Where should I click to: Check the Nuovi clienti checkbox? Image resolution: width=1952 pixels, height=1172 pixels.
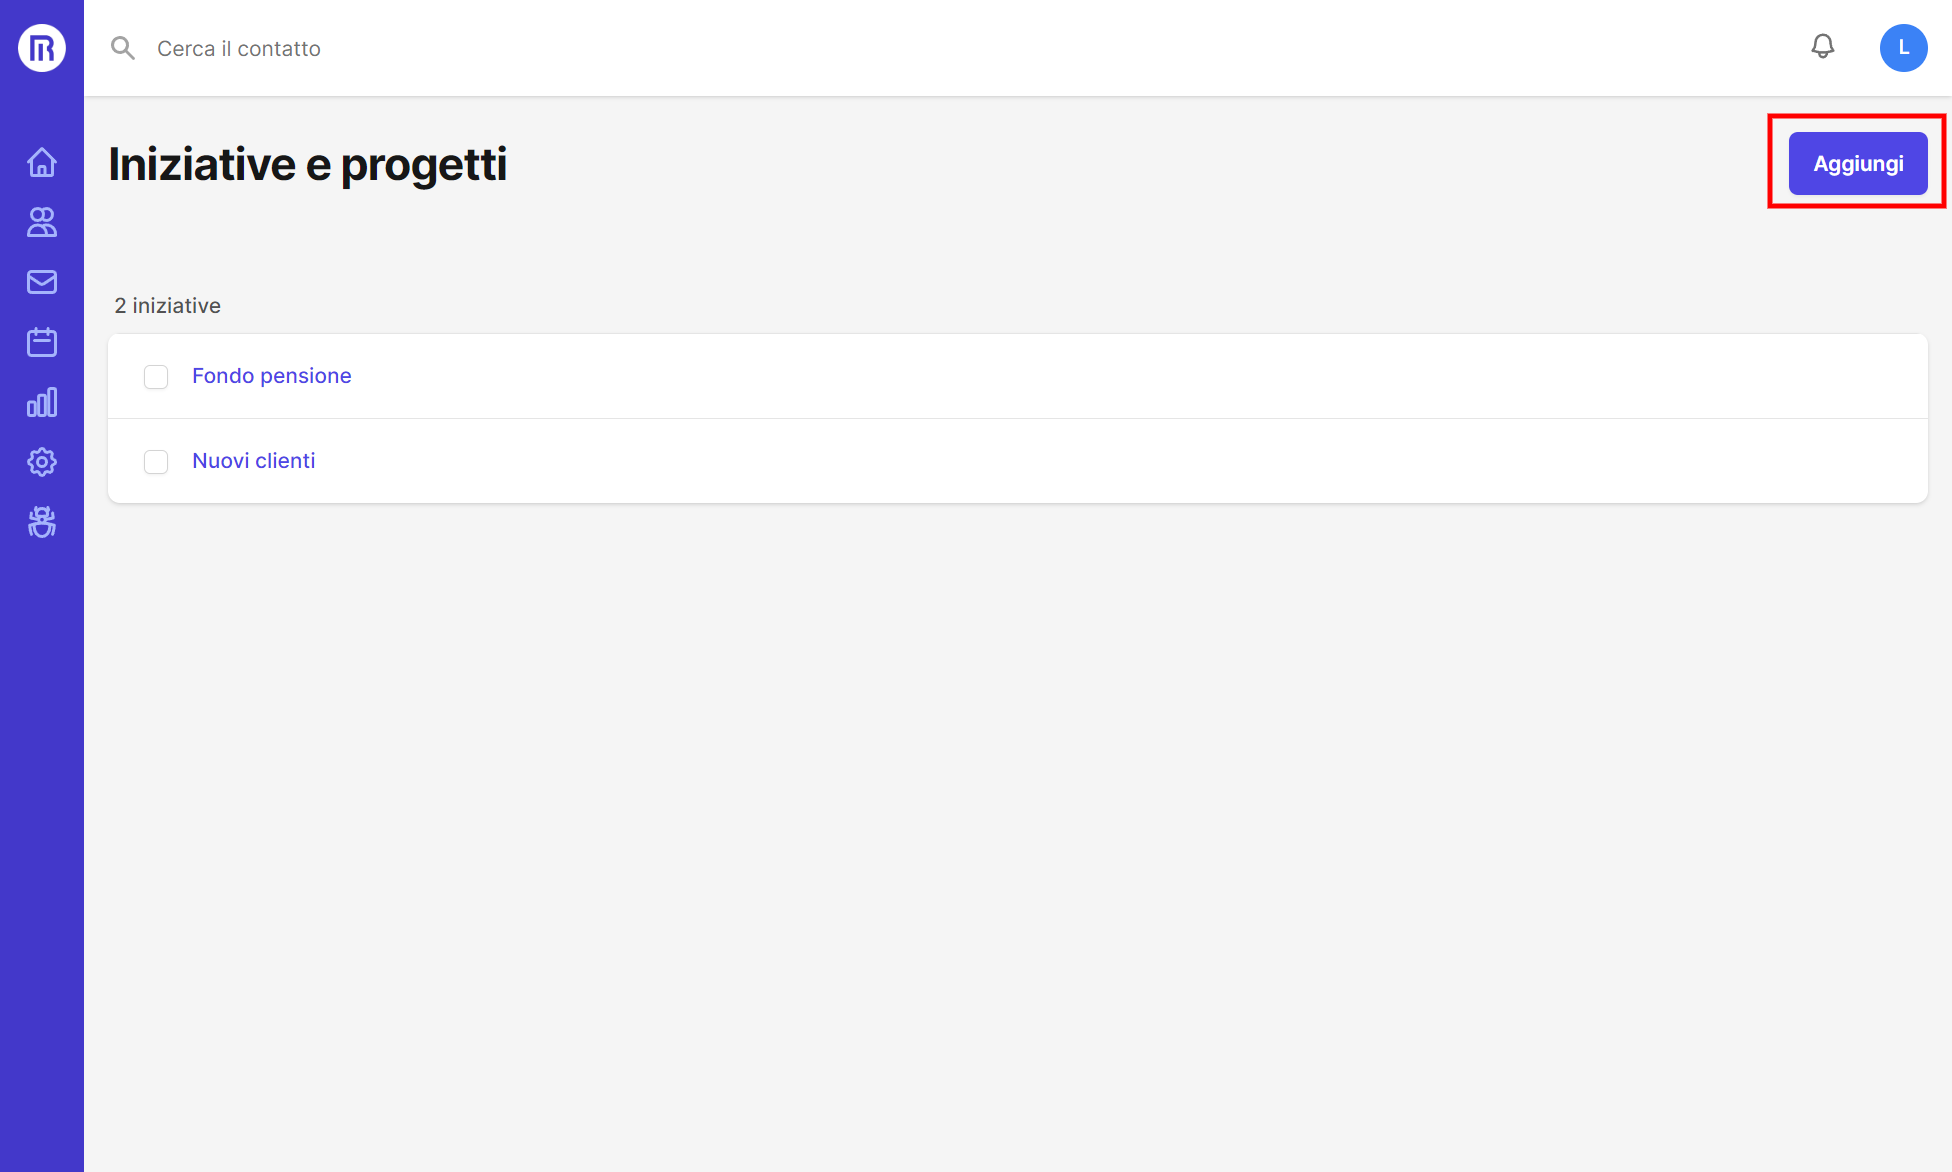156,462
